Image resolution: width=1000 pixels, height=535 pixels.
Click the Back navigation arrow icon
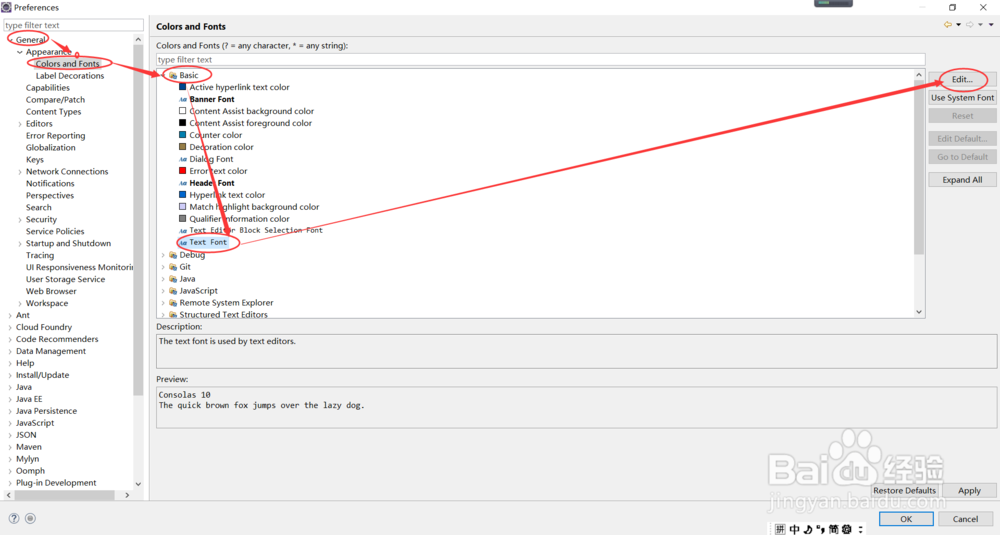tap(948, 25)
